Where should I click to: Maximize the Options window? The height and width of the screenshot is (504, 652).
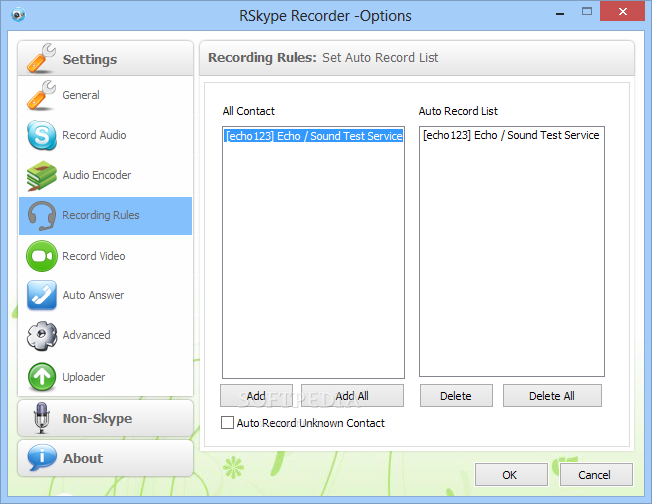(587, 12)
